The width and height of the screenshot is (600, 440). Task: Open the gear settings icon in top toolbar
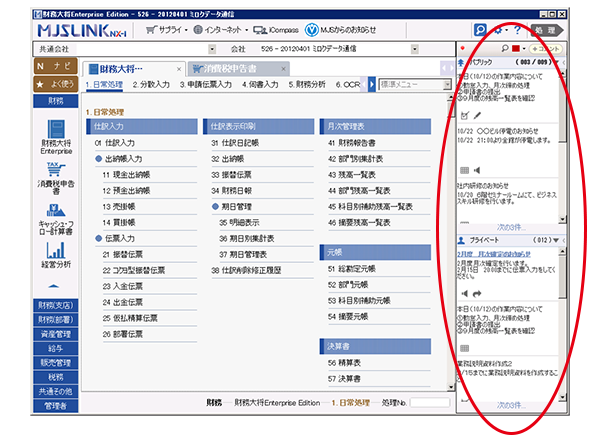pyautogui.click(x=498, y=30)
